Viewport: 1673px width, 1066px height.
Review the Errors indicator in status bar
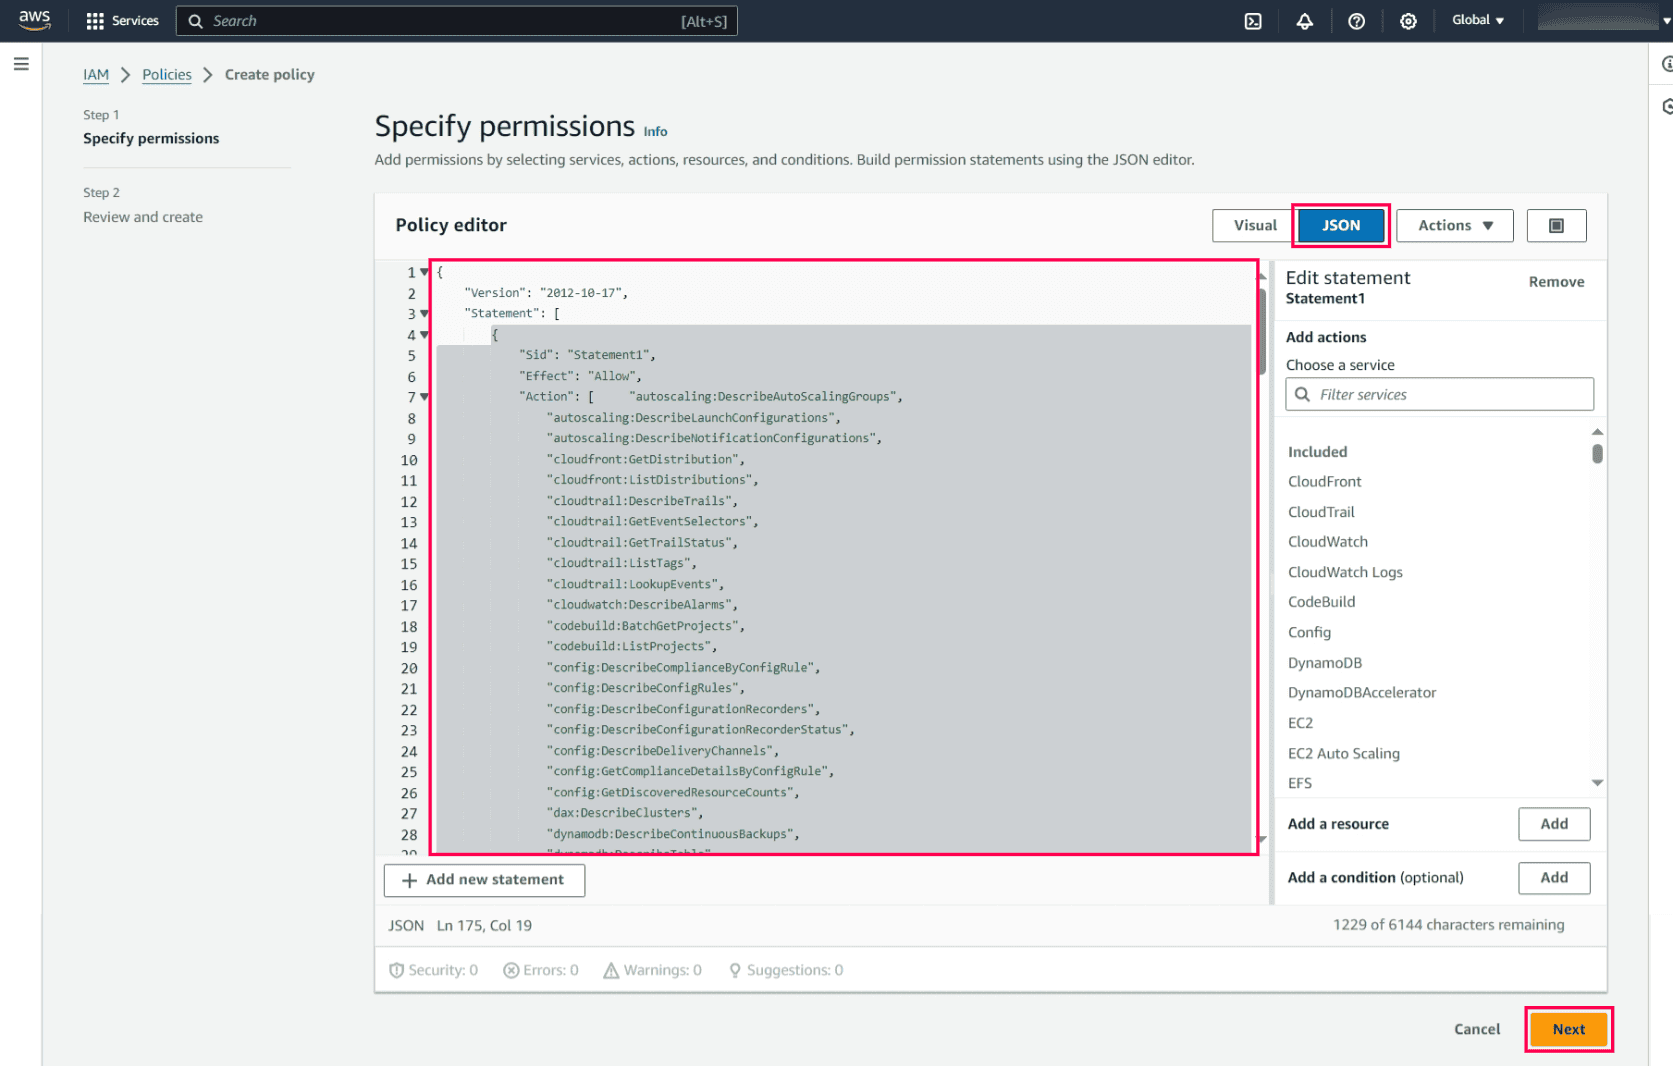click(540, 969)
